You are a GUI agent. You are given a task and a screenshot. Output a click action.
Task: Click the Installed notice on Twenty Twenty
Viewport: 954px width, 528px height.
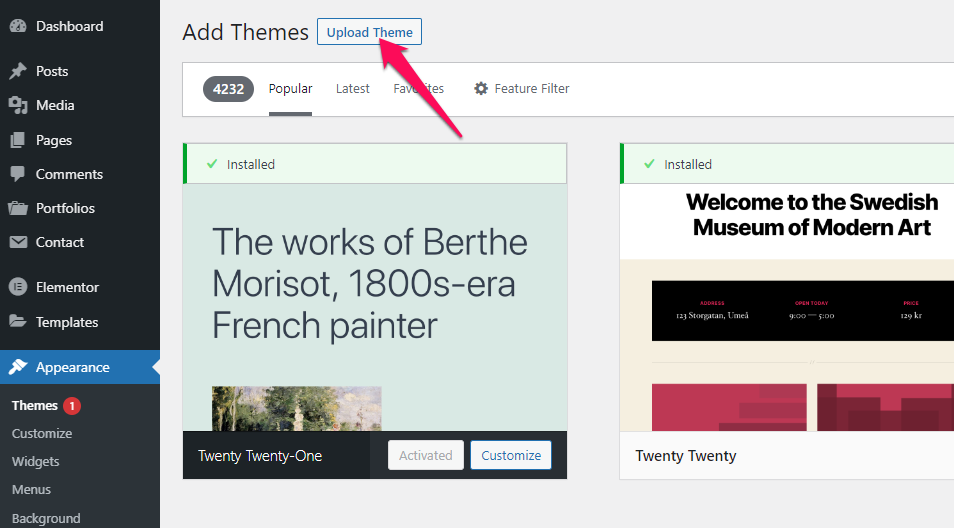click(x=787, y=164)
